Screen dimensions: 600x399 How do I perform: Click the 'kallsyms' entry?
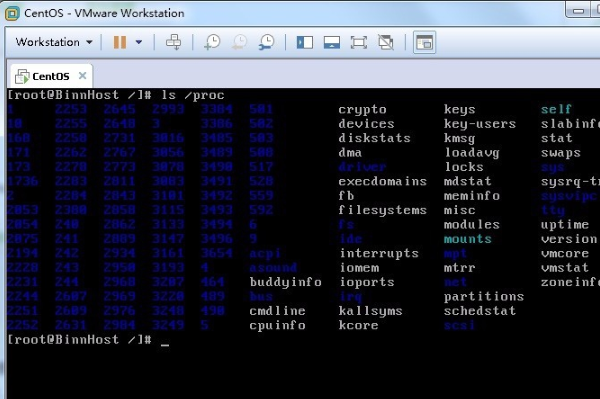click(370, 311)
